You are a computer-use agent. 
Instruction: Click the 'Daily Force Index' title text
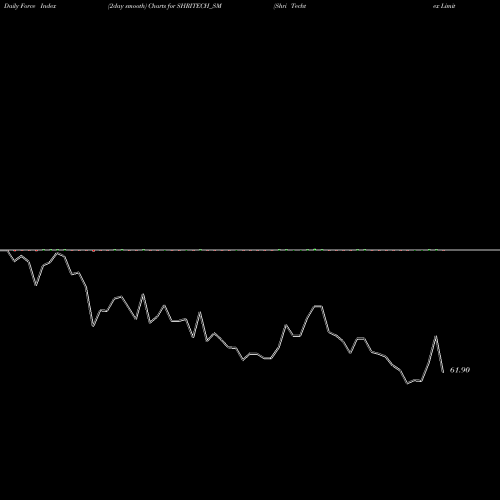30,6
